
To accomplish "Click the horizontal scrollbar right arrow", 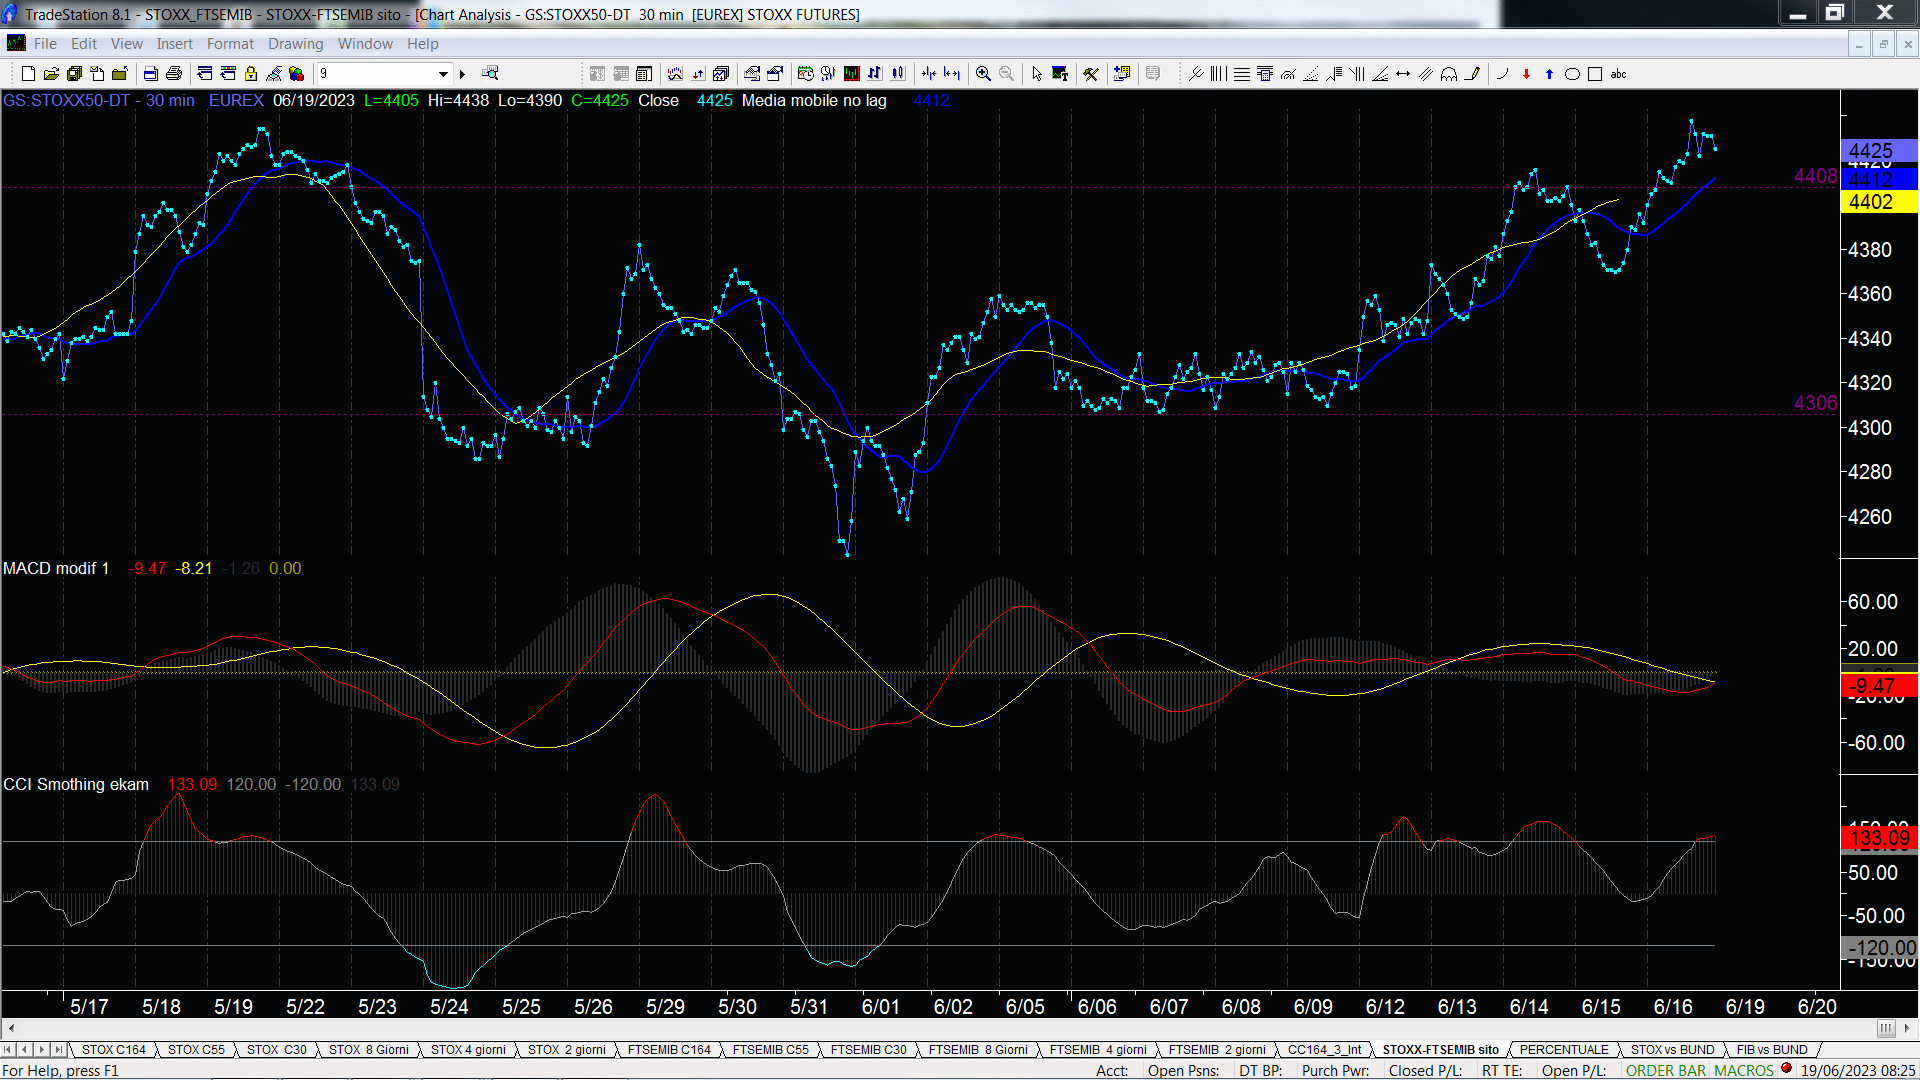I will [1906, 1028].
